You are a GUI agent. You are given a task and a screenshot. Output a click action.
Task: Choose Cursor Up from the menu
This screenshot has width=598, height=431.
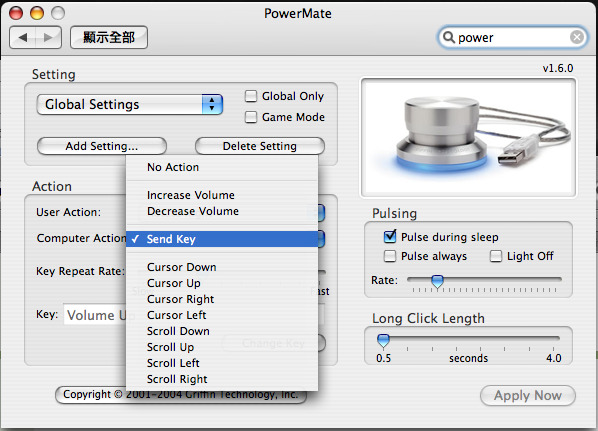tap(222, 283)
